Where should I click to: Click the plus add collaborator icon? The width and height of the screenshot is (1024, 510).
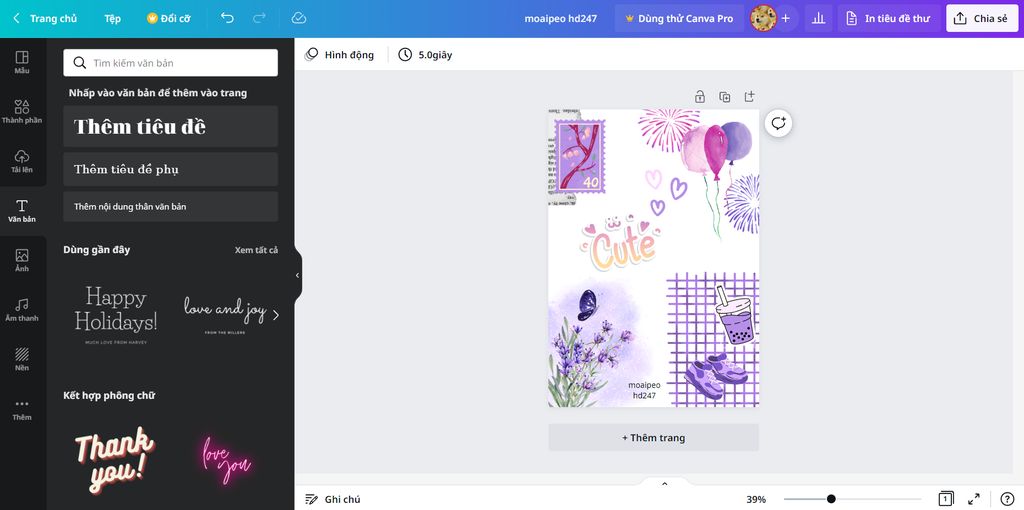click(786, 18)
